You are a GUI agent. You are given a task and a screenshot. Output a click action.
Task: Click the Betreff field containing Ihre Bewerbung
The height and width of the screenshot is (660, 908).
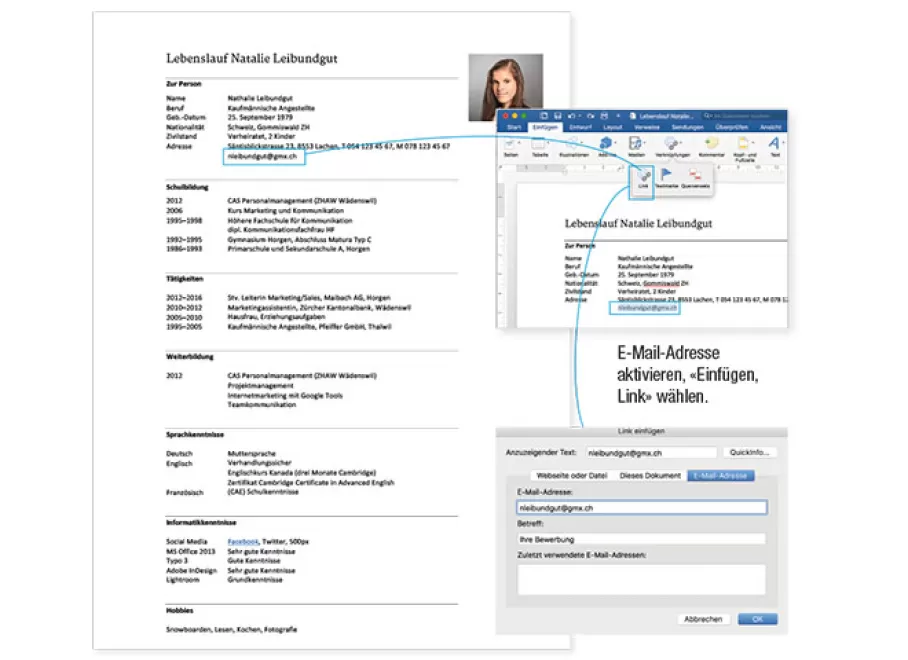point(642,540)
